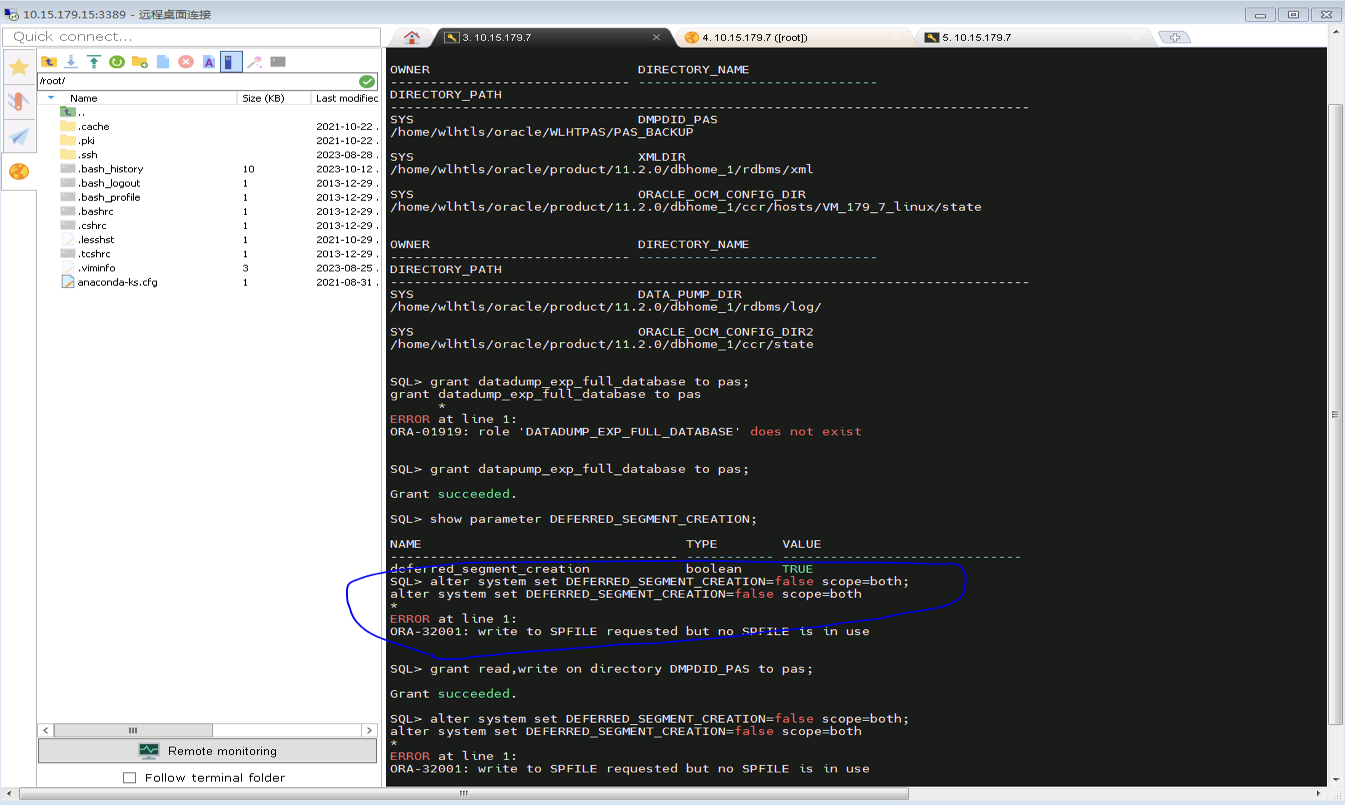Click the download selected files icon
Screen dimensions: 1345x805
71,62
